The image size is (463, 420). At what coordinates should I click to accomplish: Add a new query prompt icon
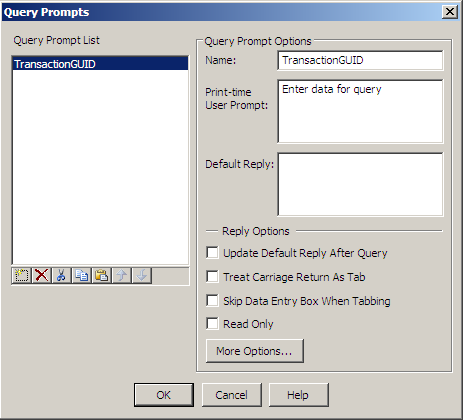(22, 276)
